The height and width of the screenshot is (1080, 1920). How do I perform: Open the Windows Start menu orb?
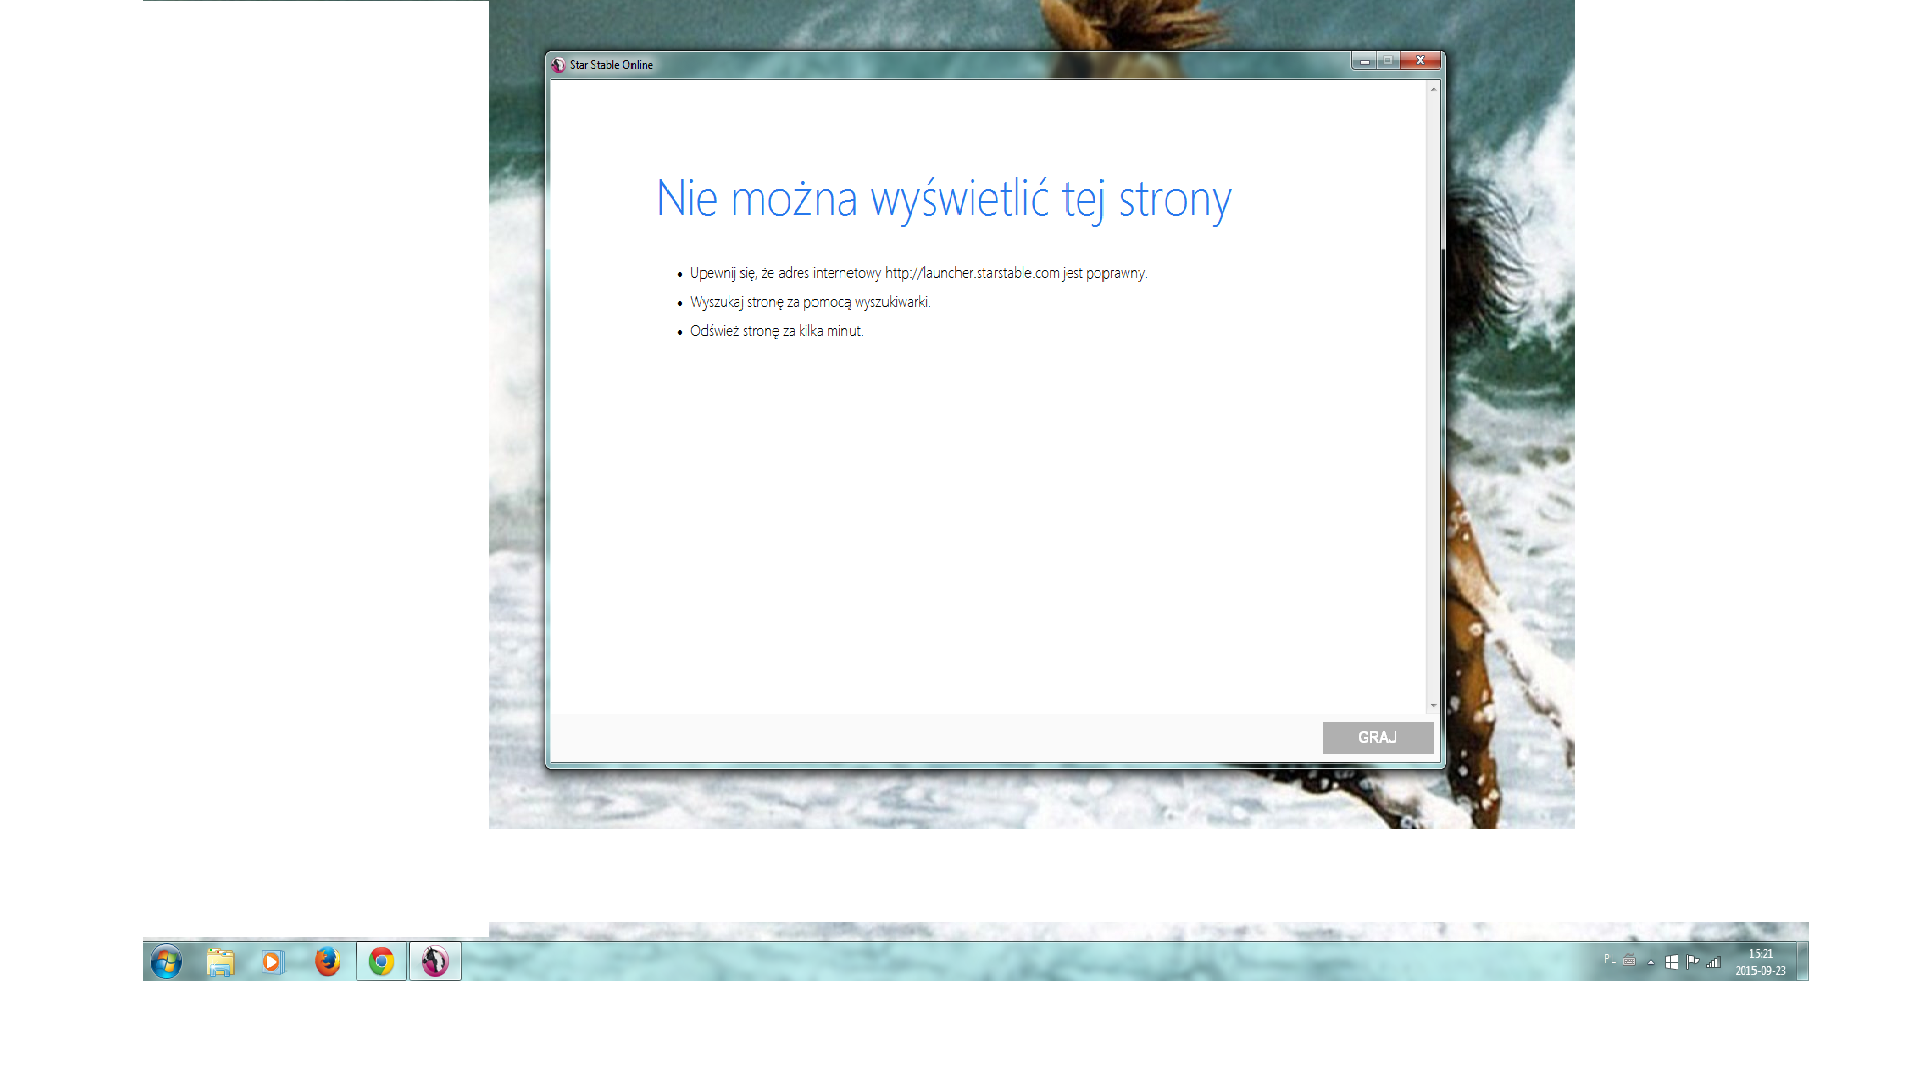tap(166, 962)
